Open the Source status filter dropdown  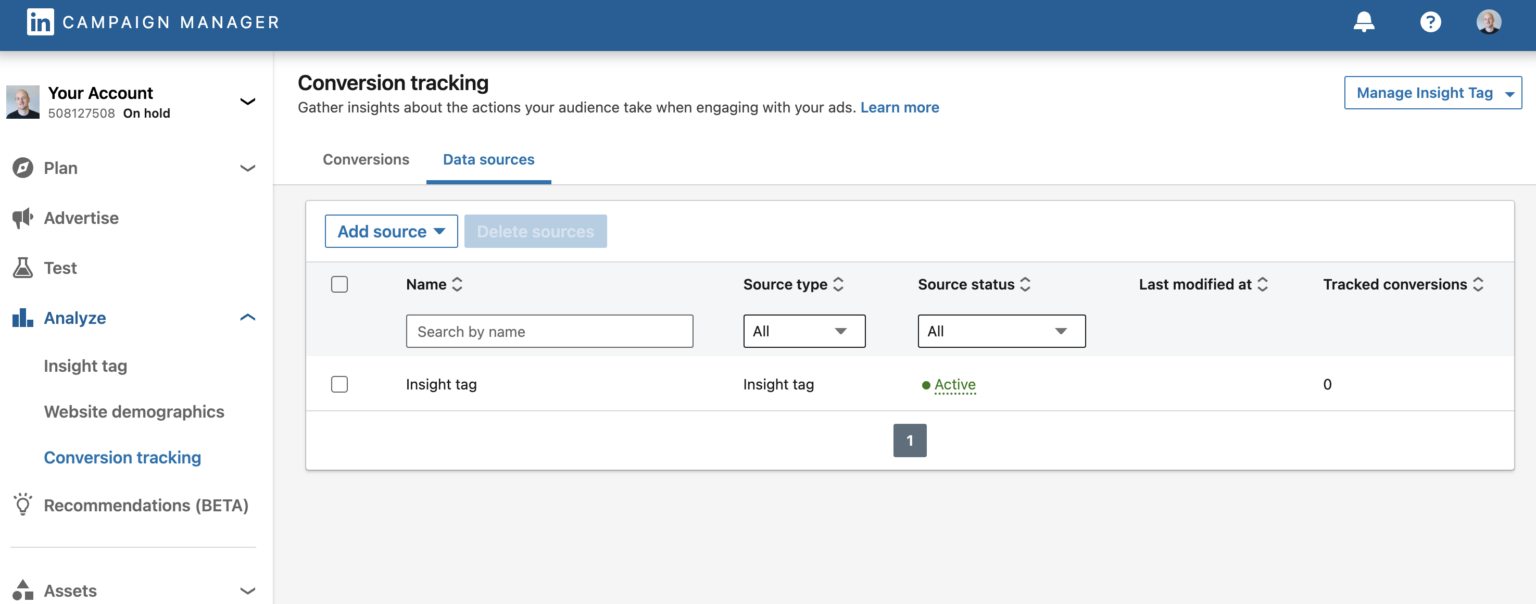click(x=1001, y=331)
